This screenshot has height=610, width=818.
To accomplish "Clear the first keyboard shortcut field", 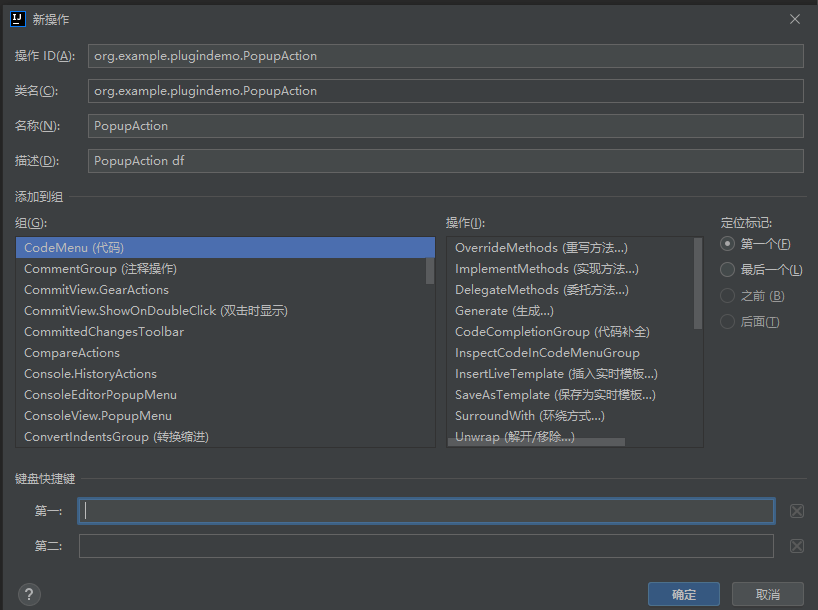I will coord(797,511).
